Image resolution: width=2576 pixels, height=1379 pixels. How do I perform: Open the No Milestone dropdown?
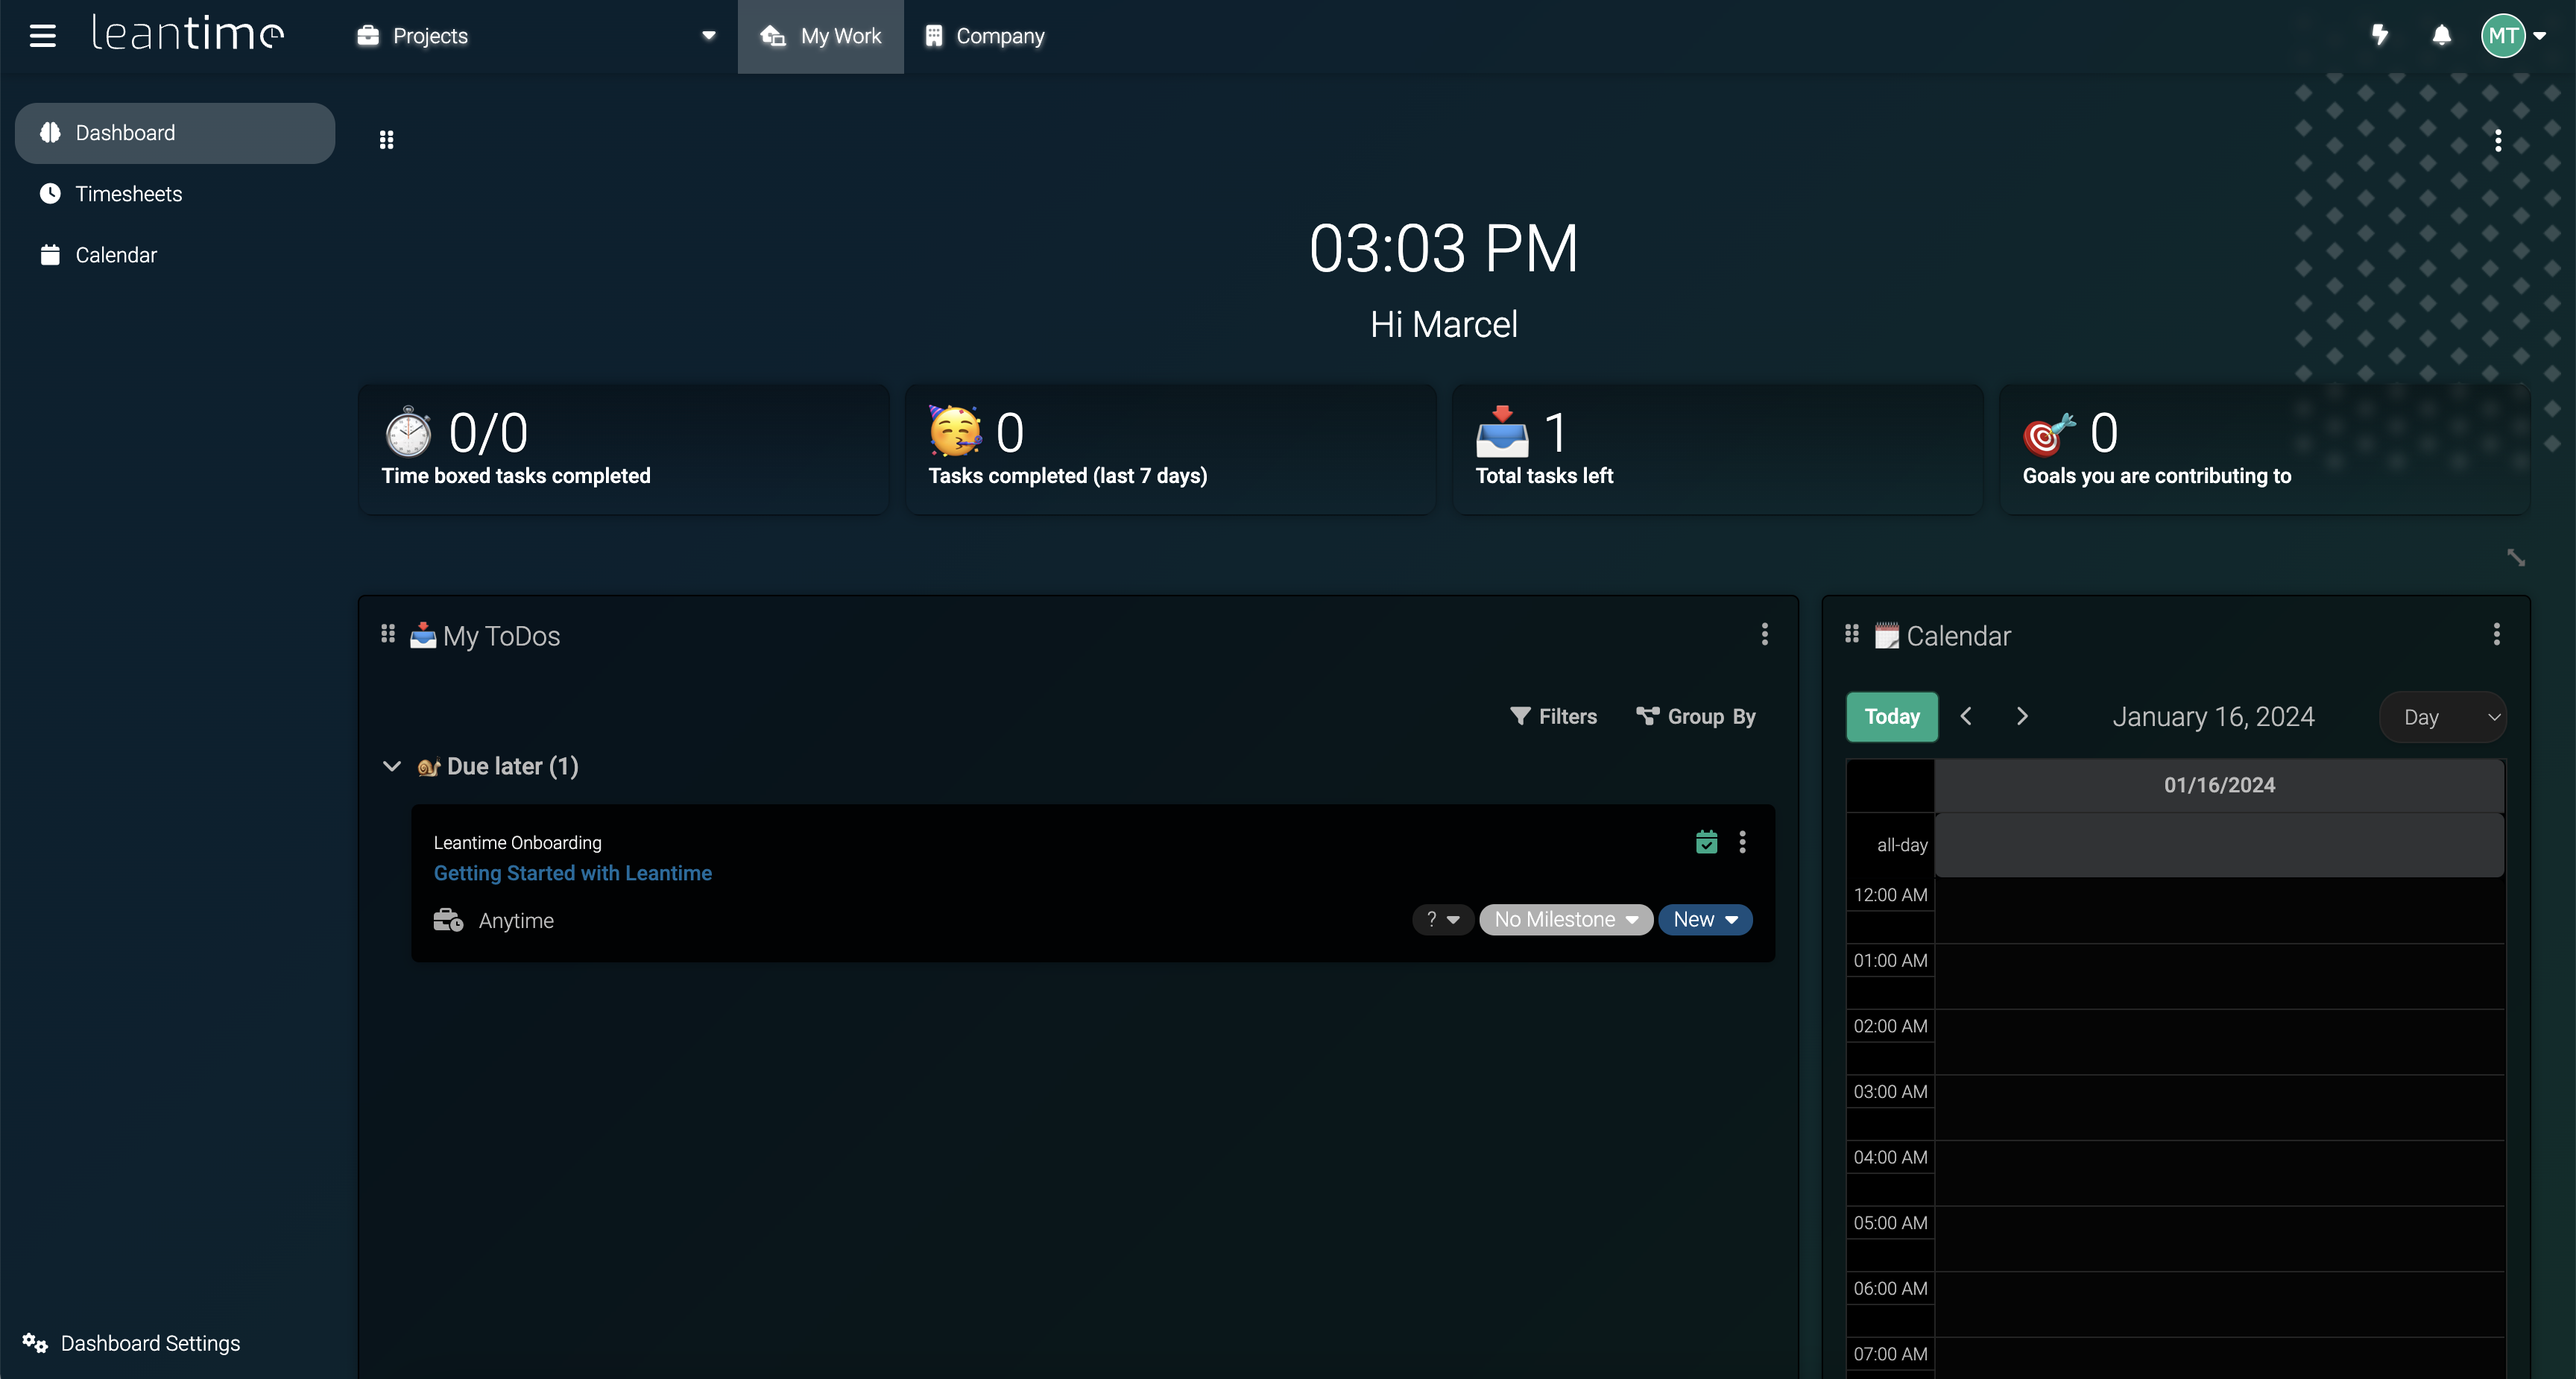tap(1565, 919)
